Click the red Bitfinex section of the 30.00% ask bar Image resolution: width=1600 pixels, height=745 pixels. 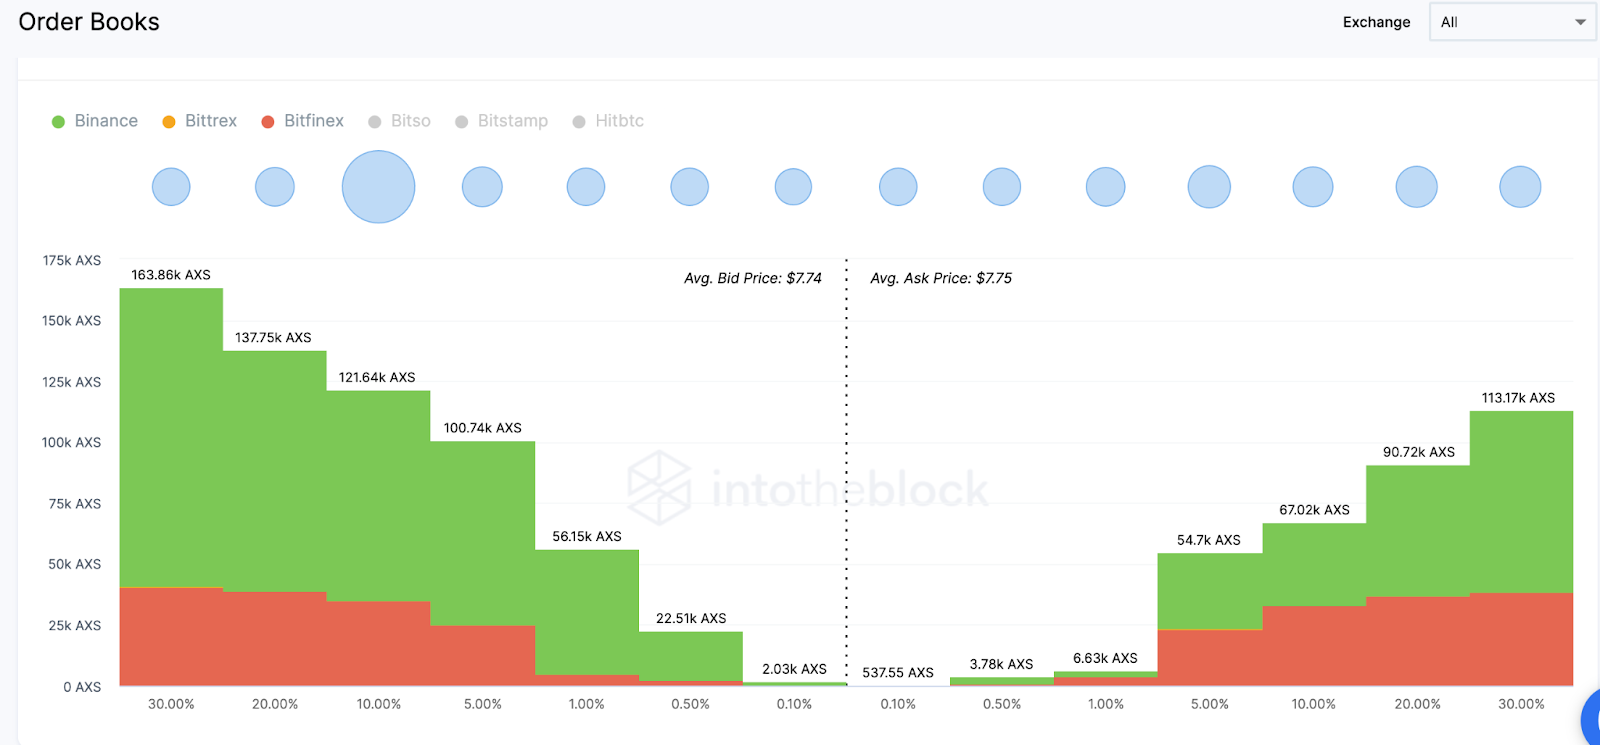[1521, 640]
